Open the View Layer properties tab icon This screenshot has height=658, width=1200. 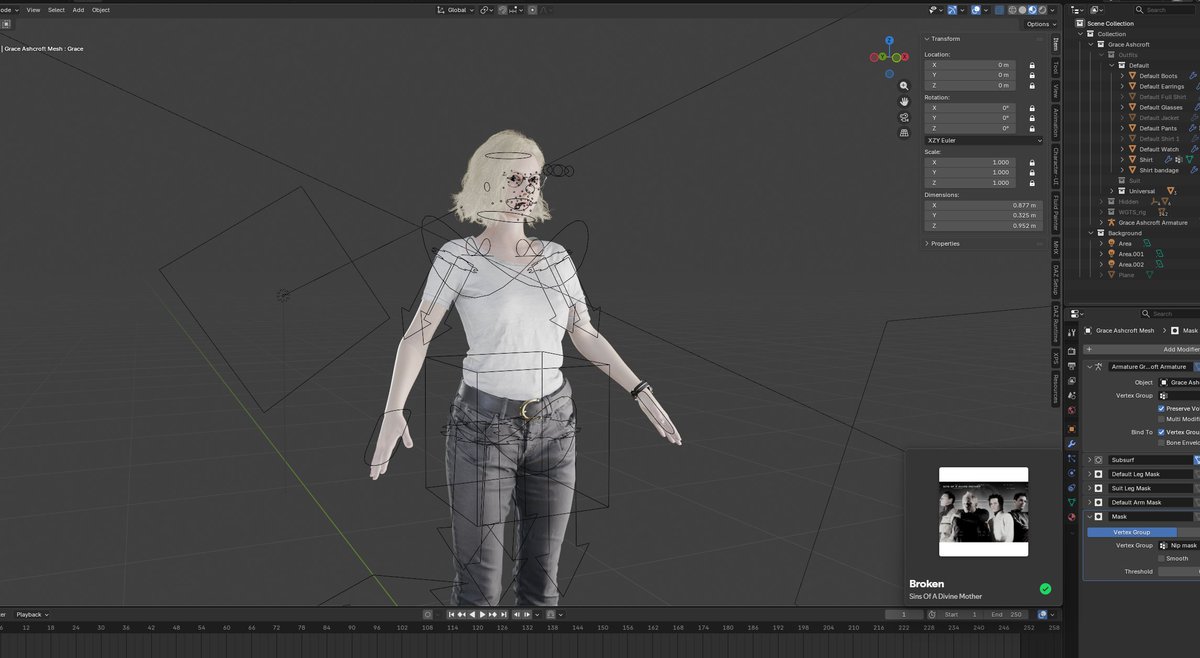[1072, 380]
